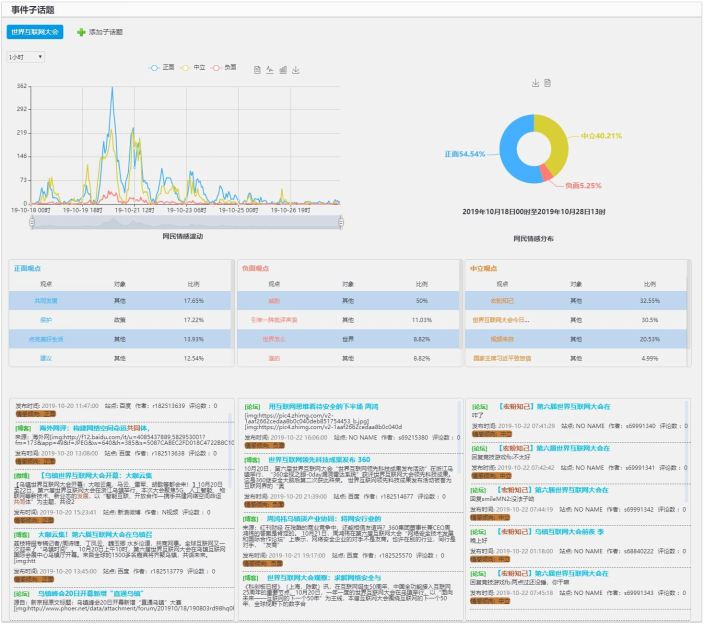This screenshot has width=704, height=624.
Task: Toggle the 中立 series in chart legend
Action: point(196,67)
